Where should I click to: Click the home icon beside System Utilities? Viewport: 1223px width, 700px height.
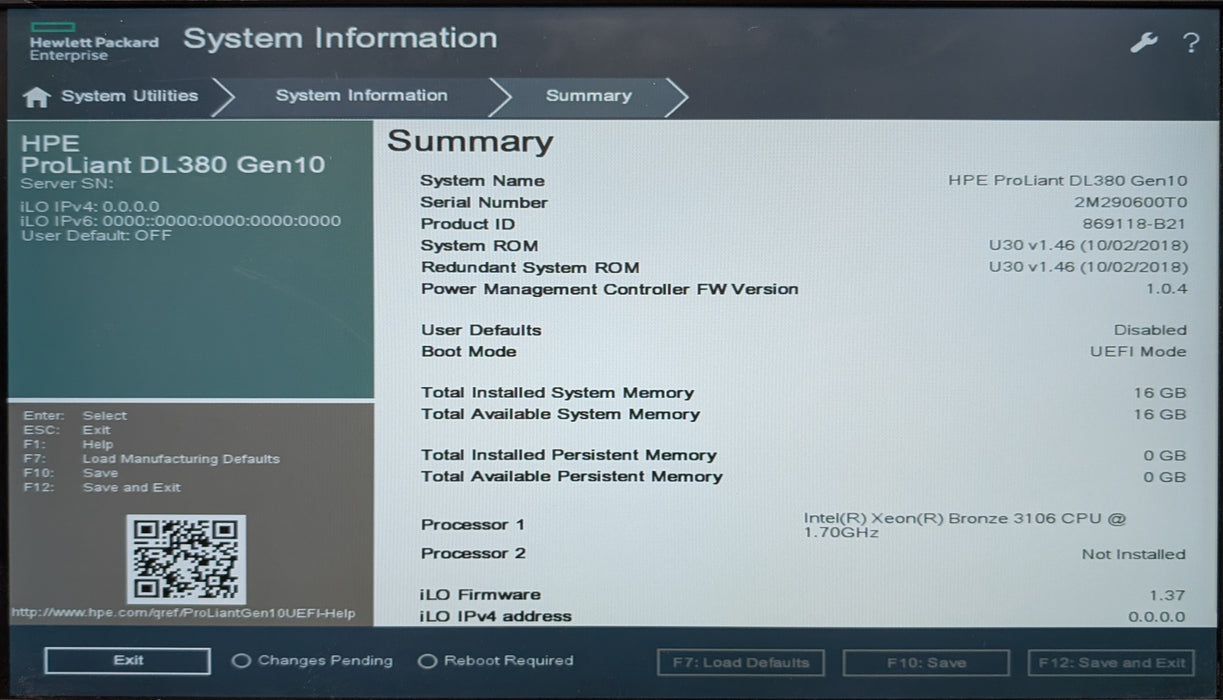36,97
